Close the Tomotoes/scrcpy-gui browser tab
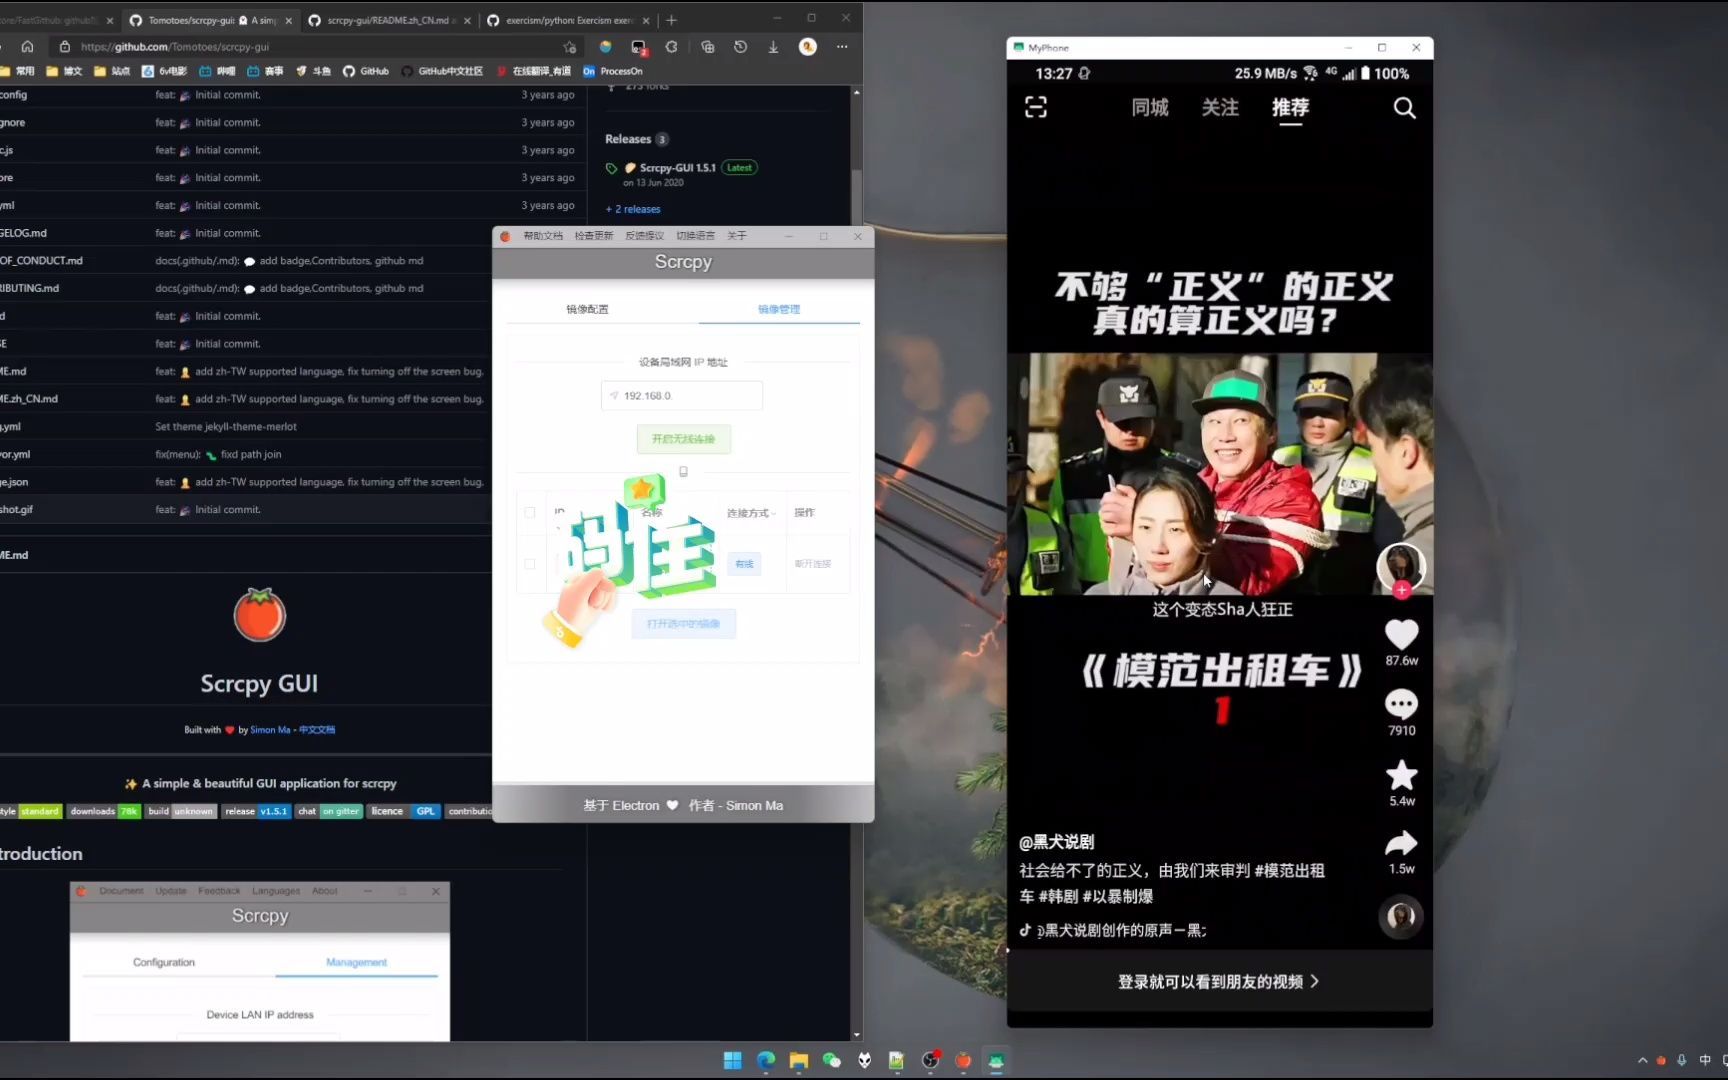Viewport: 1728px width, 1080px height. pyautogui.click(x=289, y=20)
